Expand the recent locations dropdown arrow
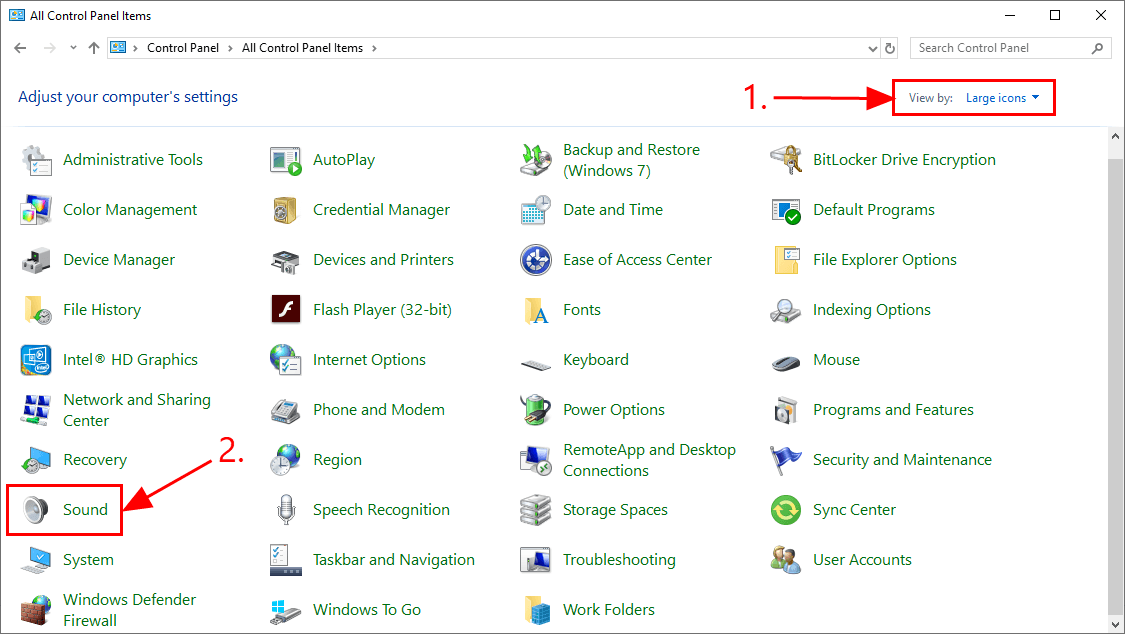The width and height of the screenshot is (1125, 634). tap(73, 48)
